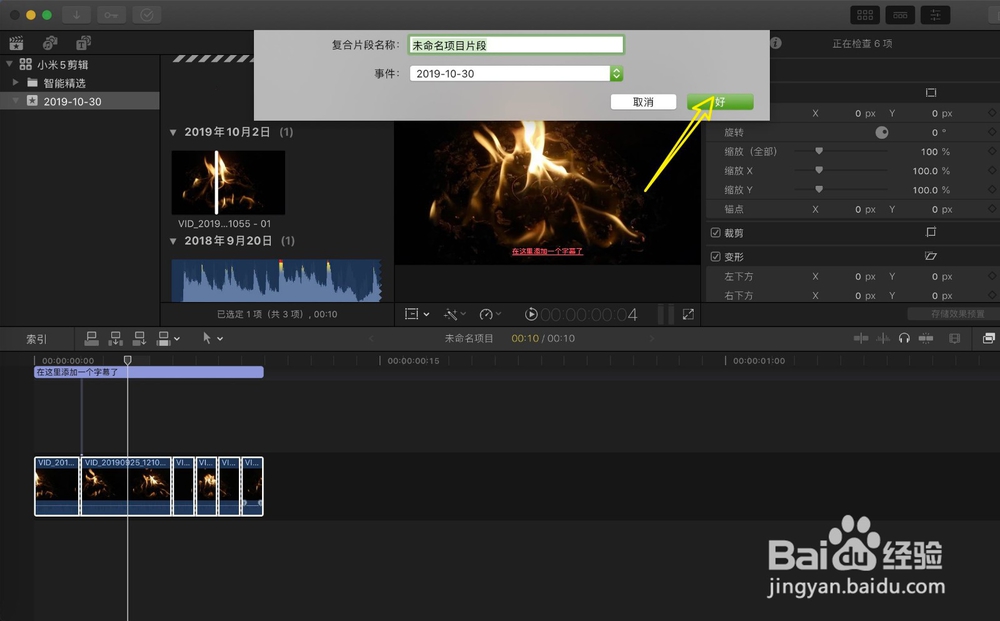This screenshot has height=621, width=1000.
Task: Collapse the 2018年9月20日 group
Action: pos(173,241)
